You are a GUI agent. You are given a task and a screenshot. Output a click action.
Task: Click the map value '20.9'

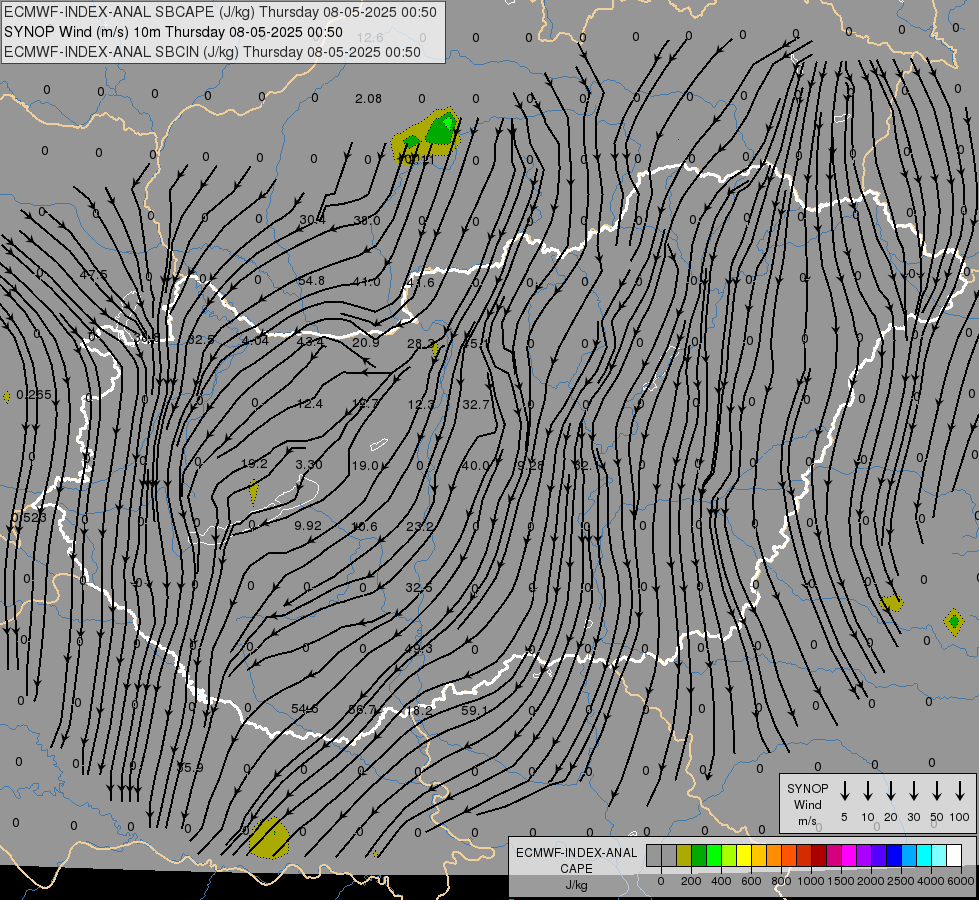point(366,342)
